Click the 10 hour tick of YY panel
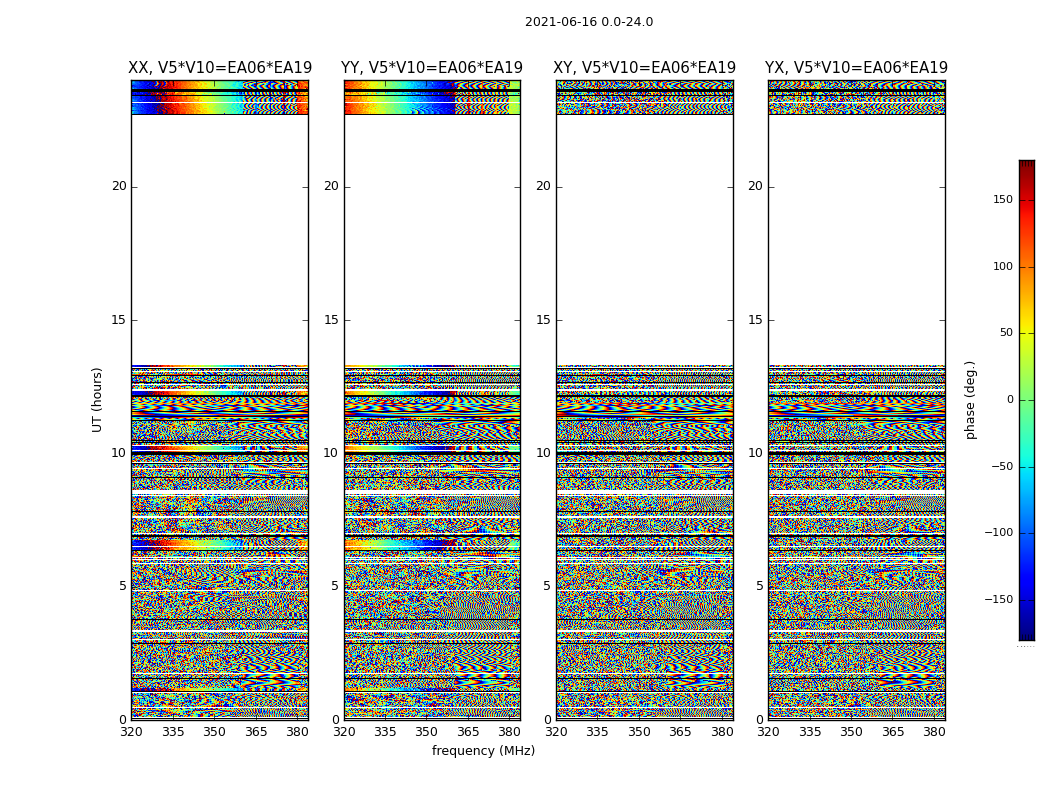This screenshot has width=1050, height=800. point(331,453)
